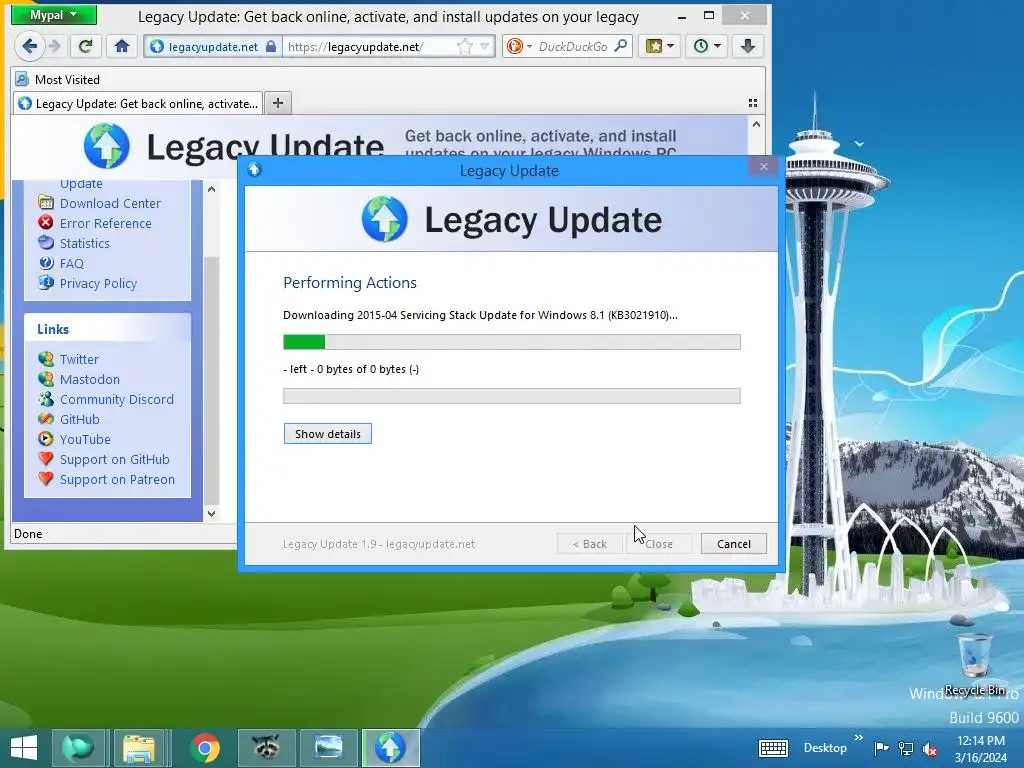Open the Action Center flag icon
The height and width of the screenshot is (768, 1024).
tap(881, 748)
